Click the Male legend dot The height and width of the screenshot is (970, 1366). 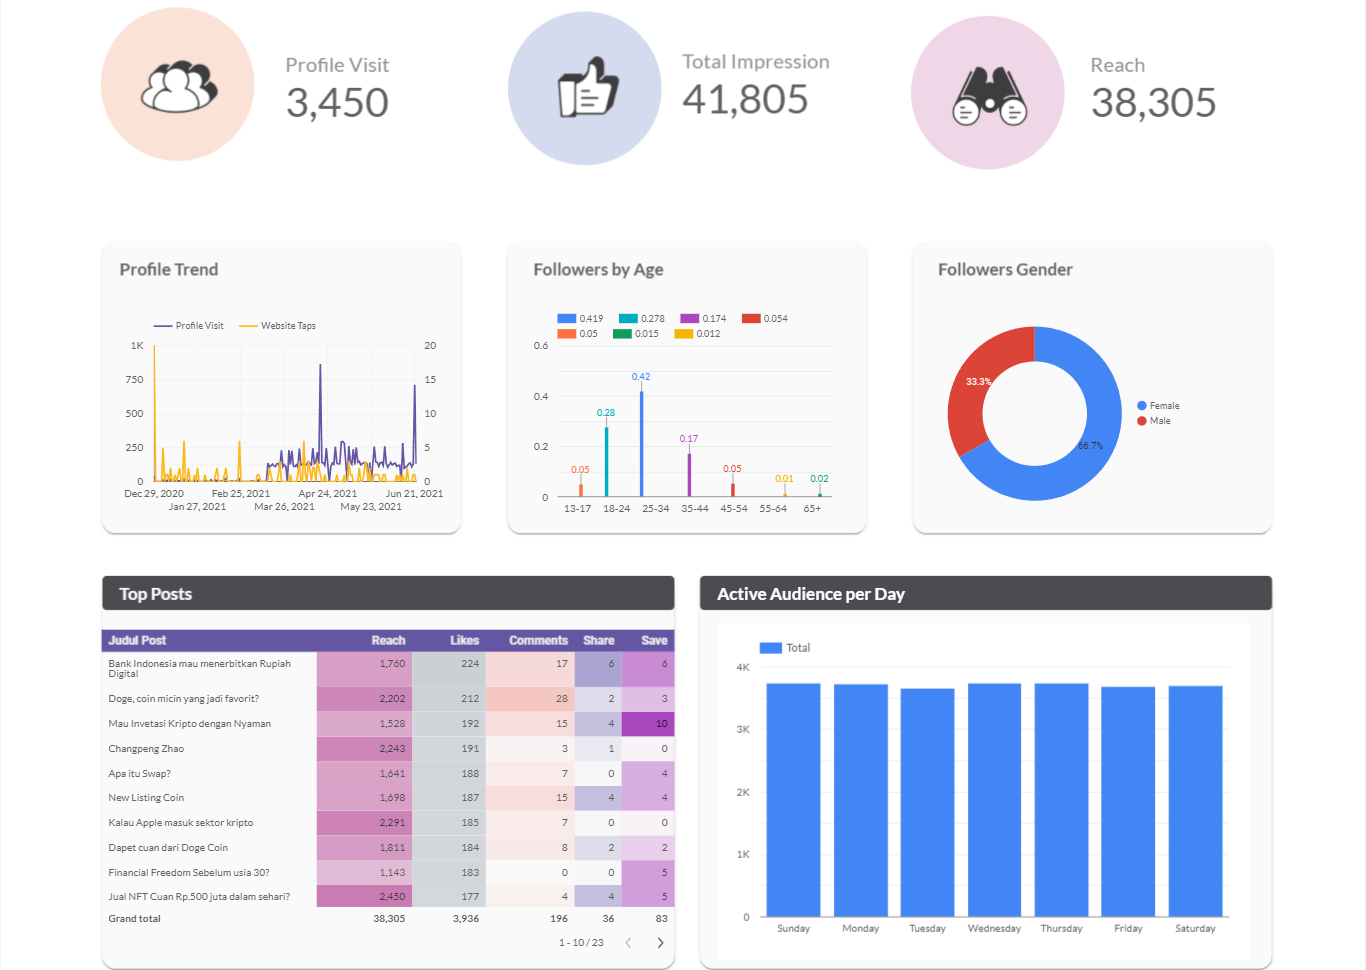click(1142, 421)
